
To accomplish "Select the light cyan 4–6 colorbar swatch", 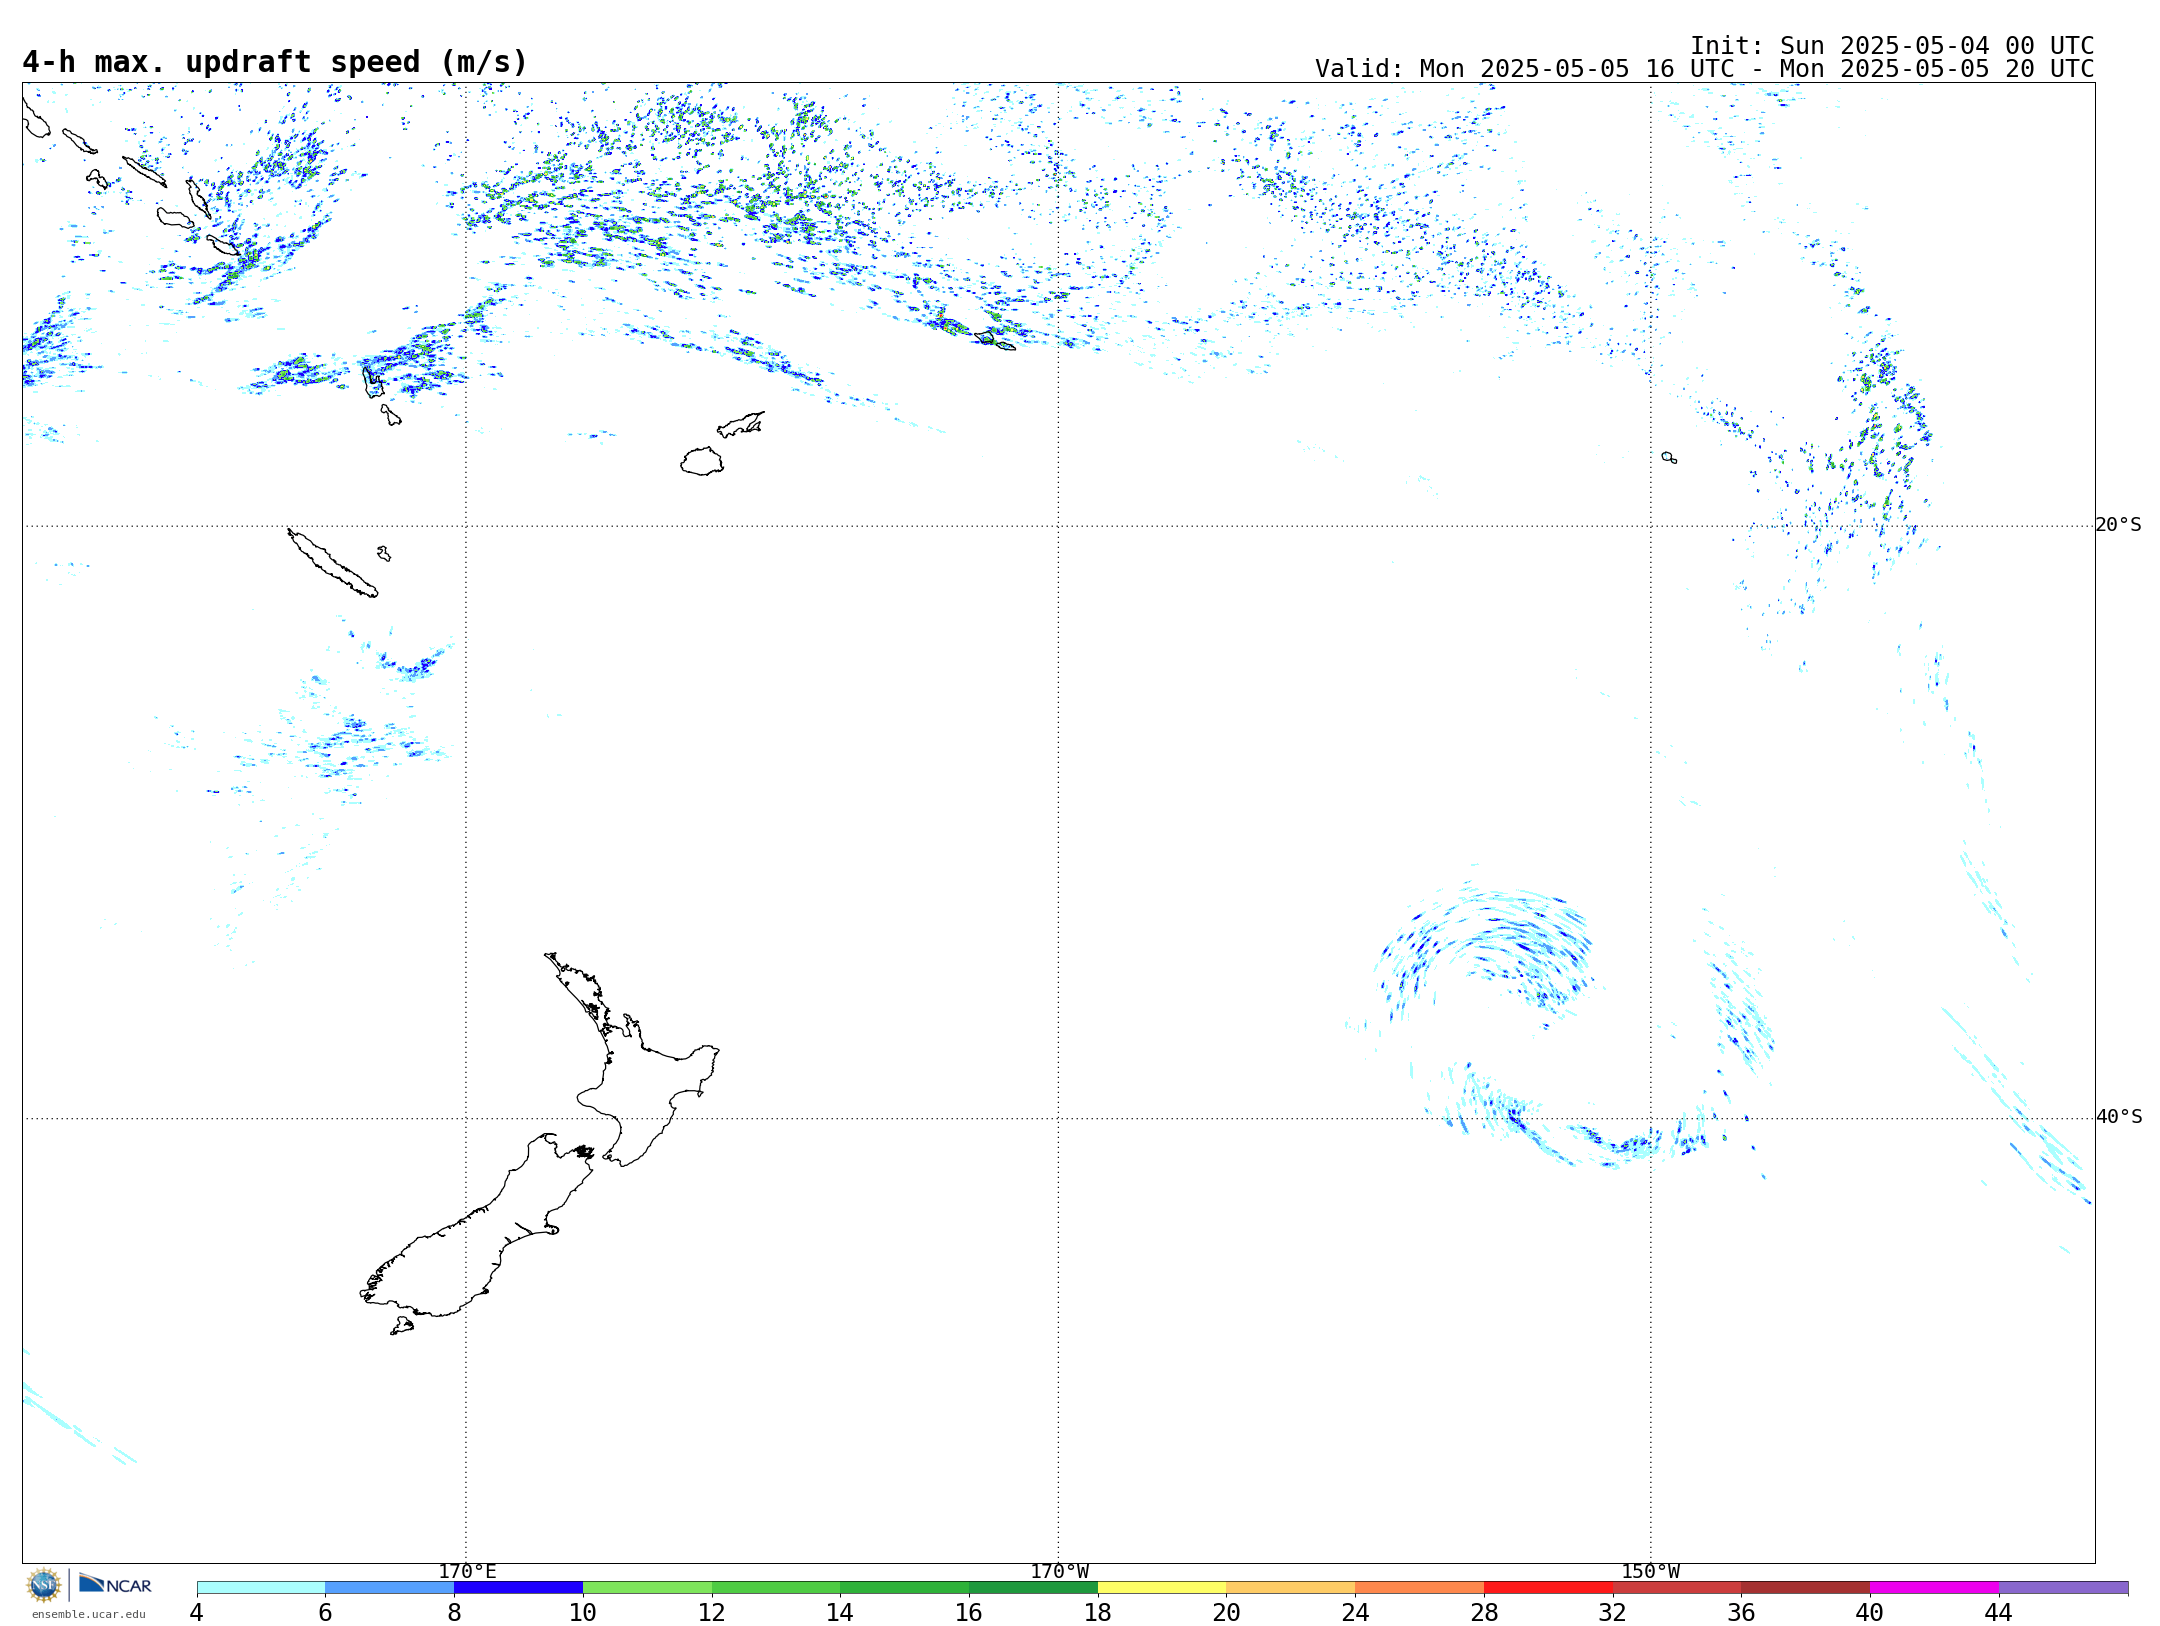I will (261, 1588).
